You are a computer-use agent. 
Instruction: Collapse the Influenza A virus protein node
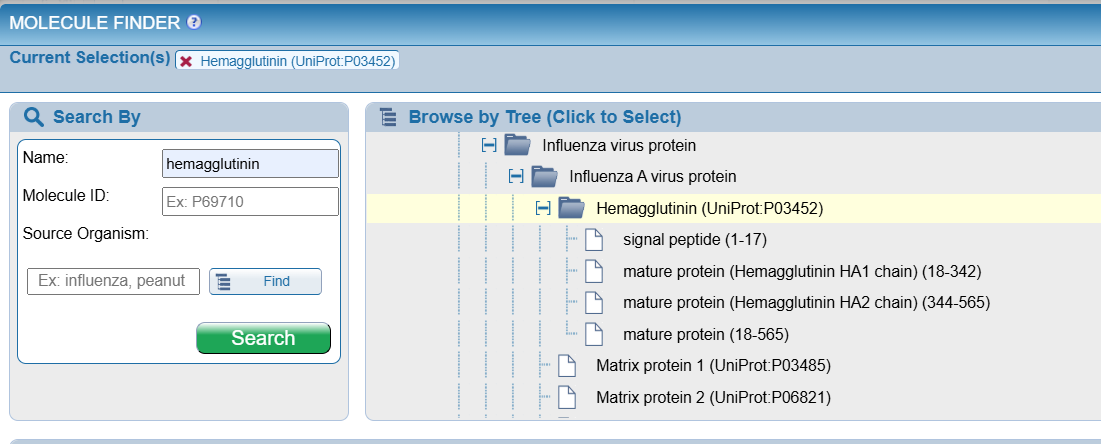[x=516, y=177]
